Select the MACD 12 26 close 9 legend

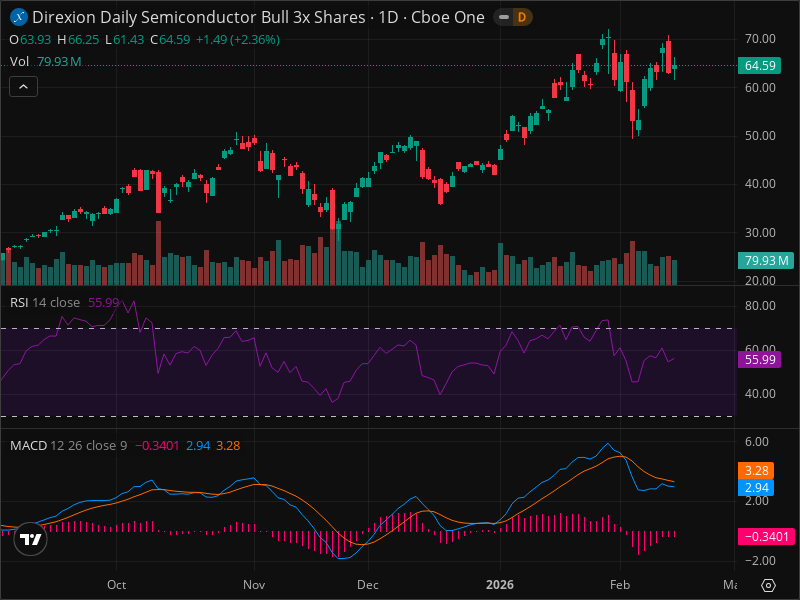point(68,445)
